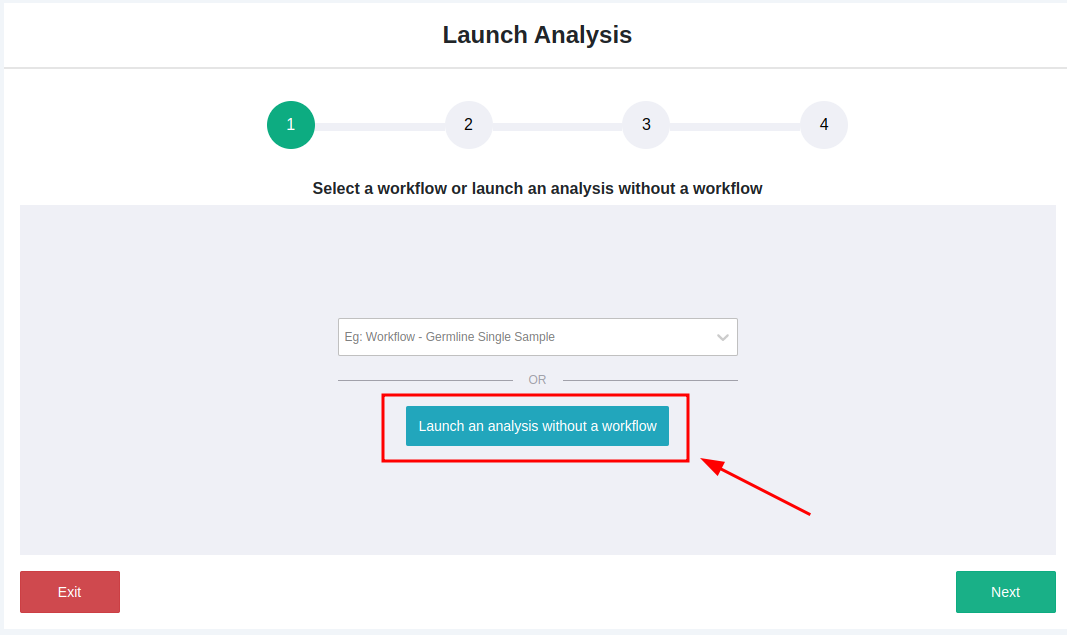Screen dimensions: 1067x635
Task: Jump to step 2 in the wizard
Action: point(468,125)
